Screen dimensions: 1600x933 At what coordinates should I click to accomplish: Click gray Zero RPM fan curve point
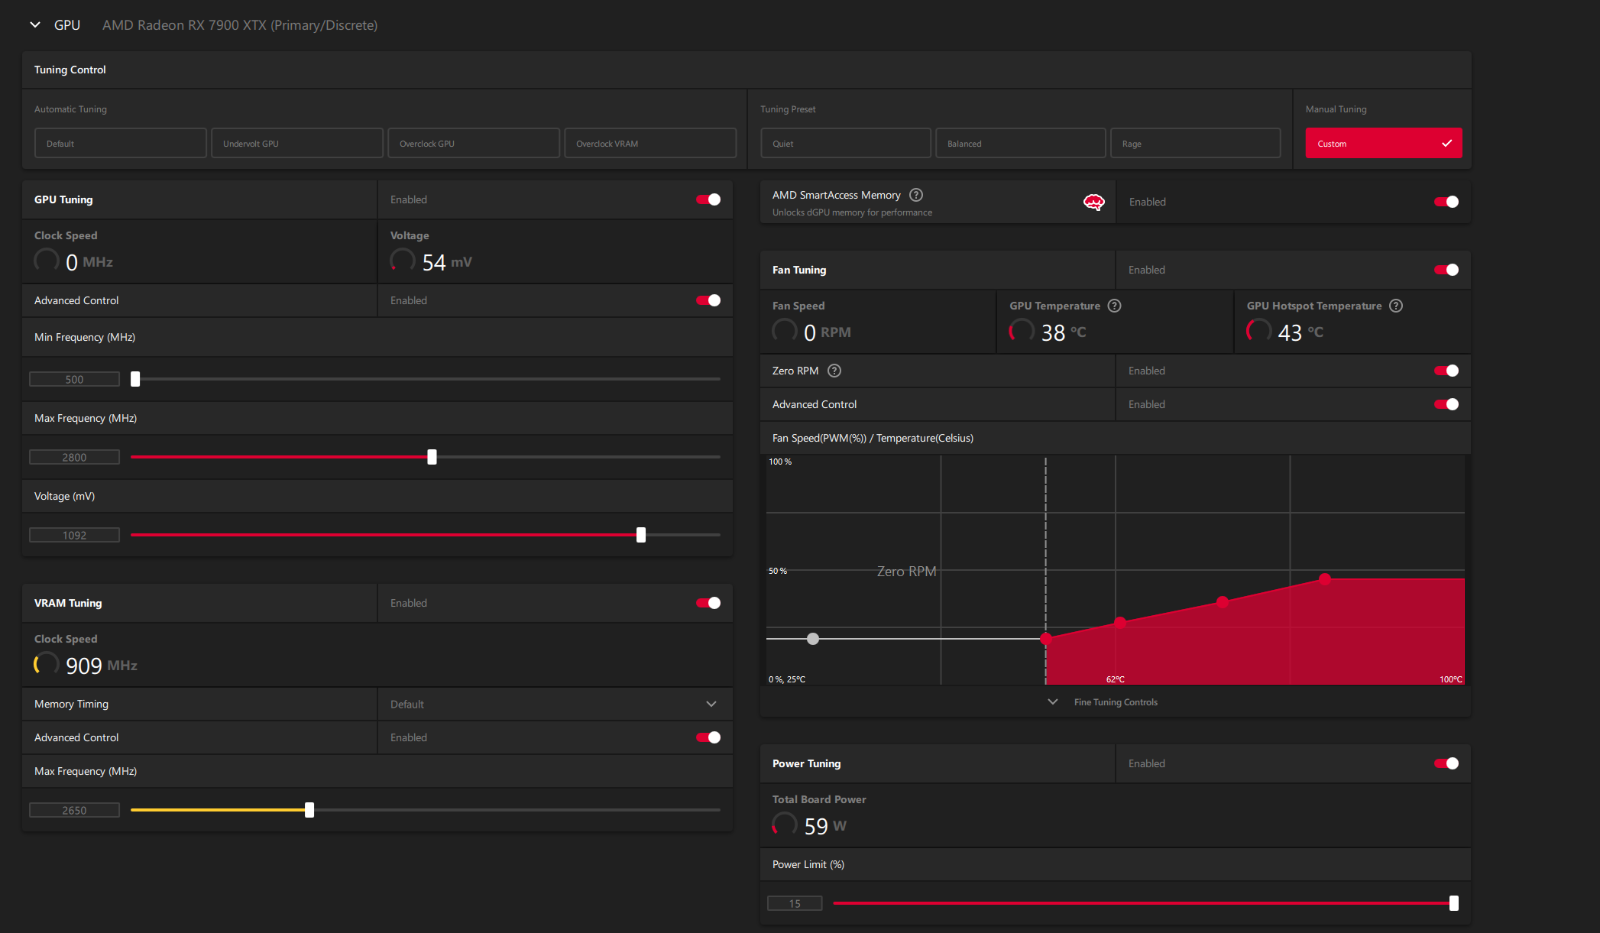pos(813,638)
